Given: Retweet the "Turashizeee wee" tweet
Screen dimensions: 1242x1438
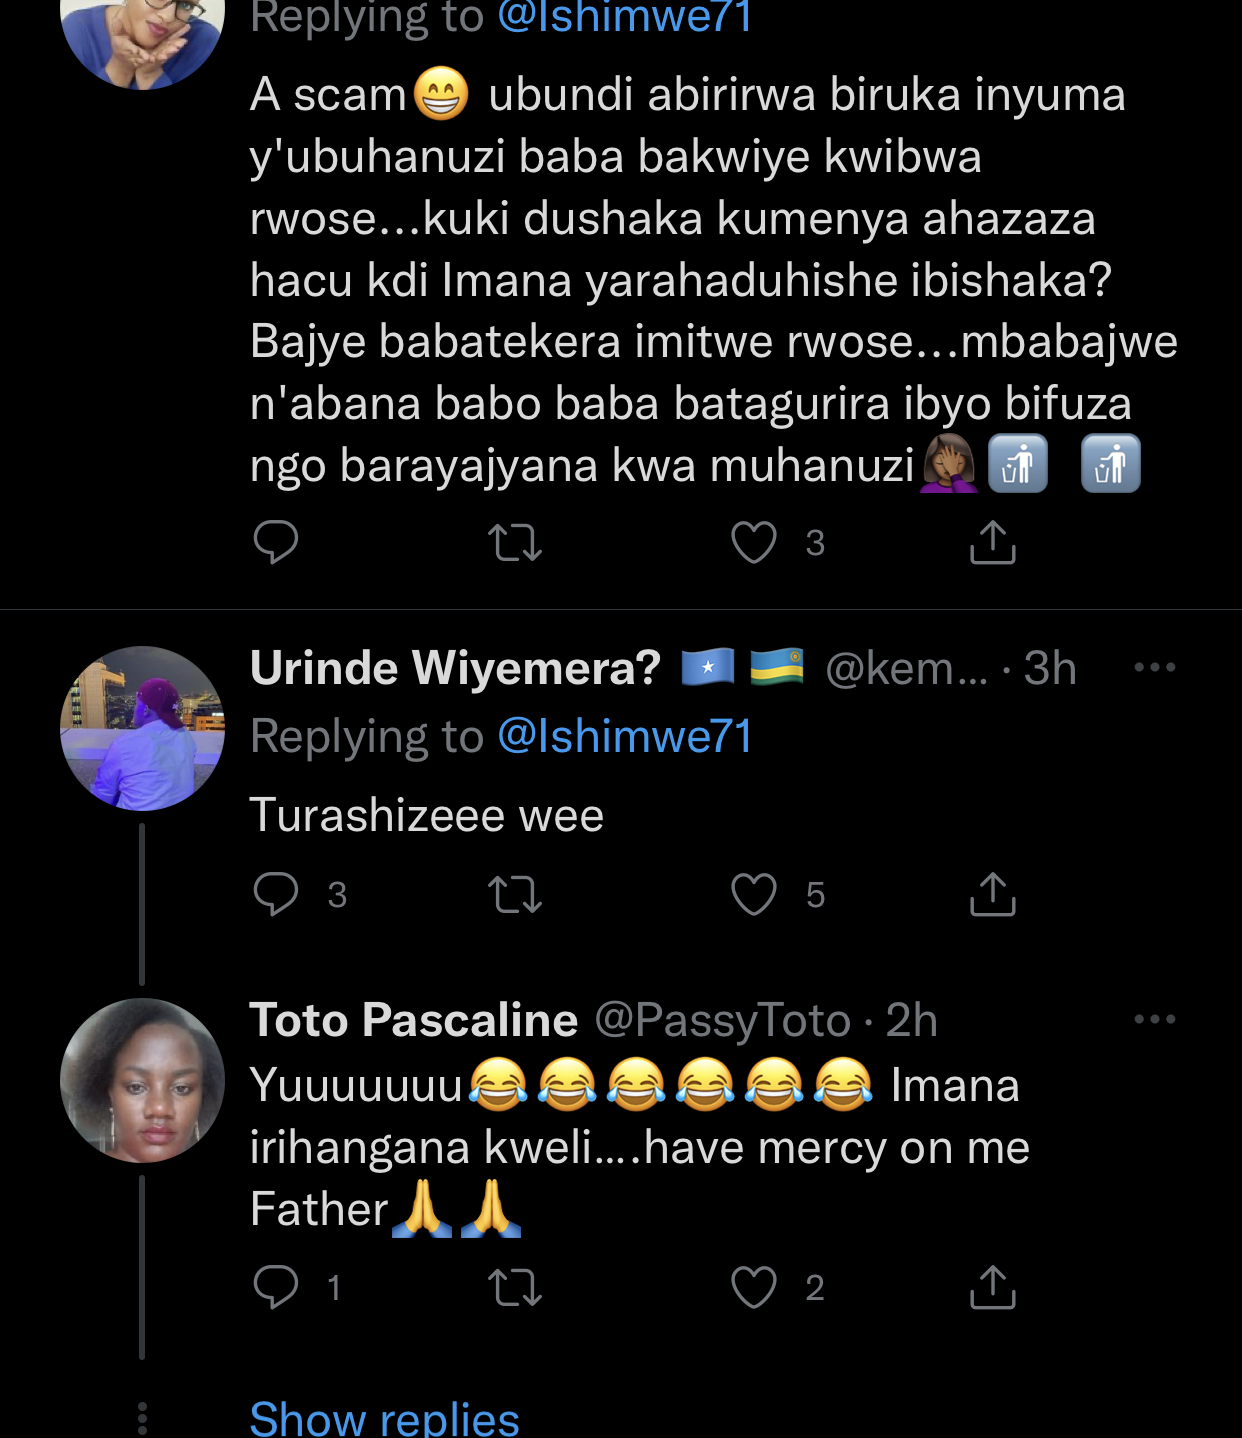Looking at the screenshot, I should coord(515,895).
